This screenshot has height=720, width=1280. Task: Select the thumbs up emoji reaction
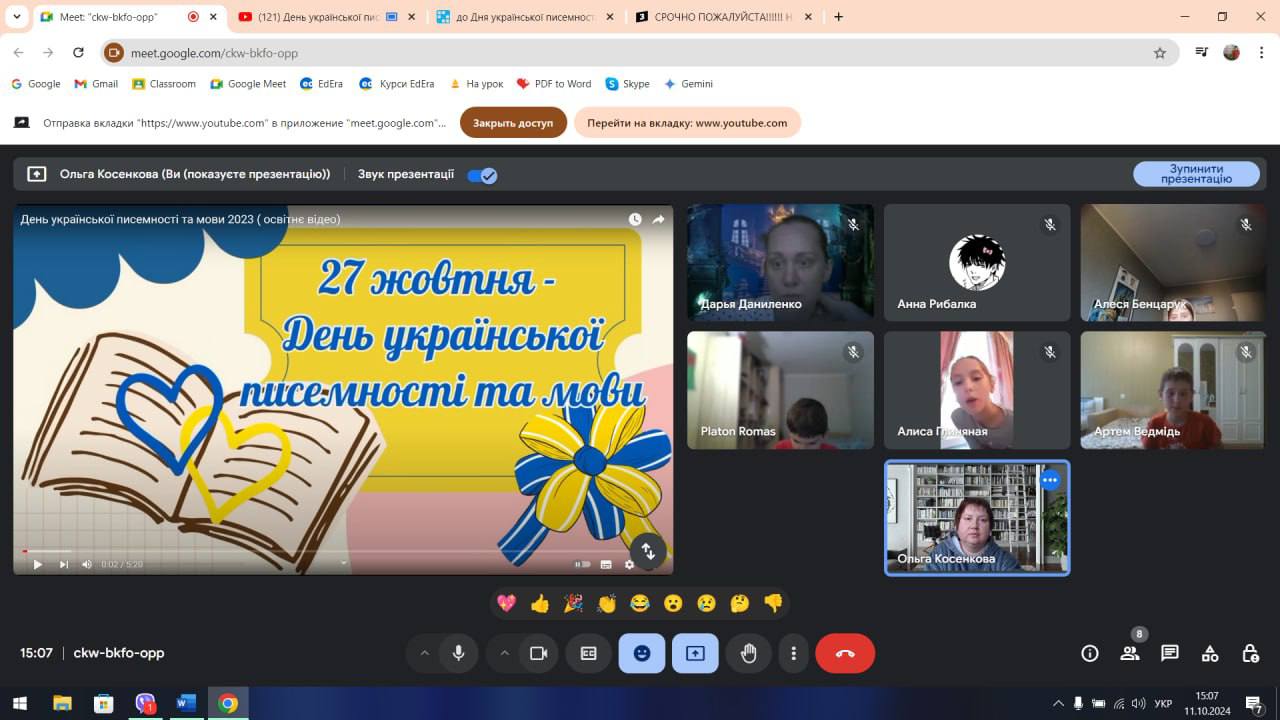click(x=540, y=603)
